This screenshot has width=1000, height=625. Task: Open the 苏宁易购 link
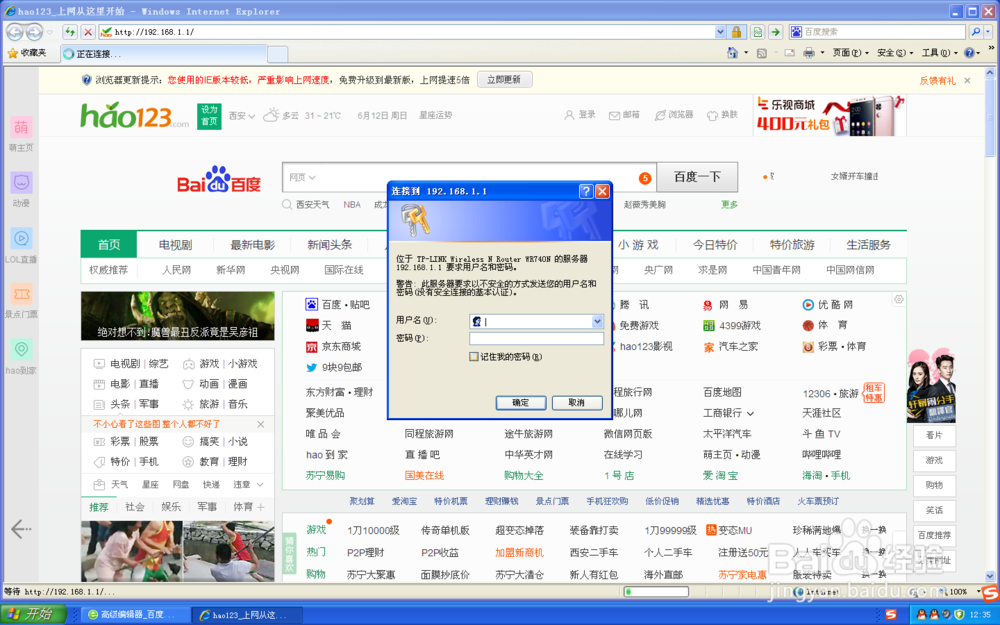pos(325,476)
